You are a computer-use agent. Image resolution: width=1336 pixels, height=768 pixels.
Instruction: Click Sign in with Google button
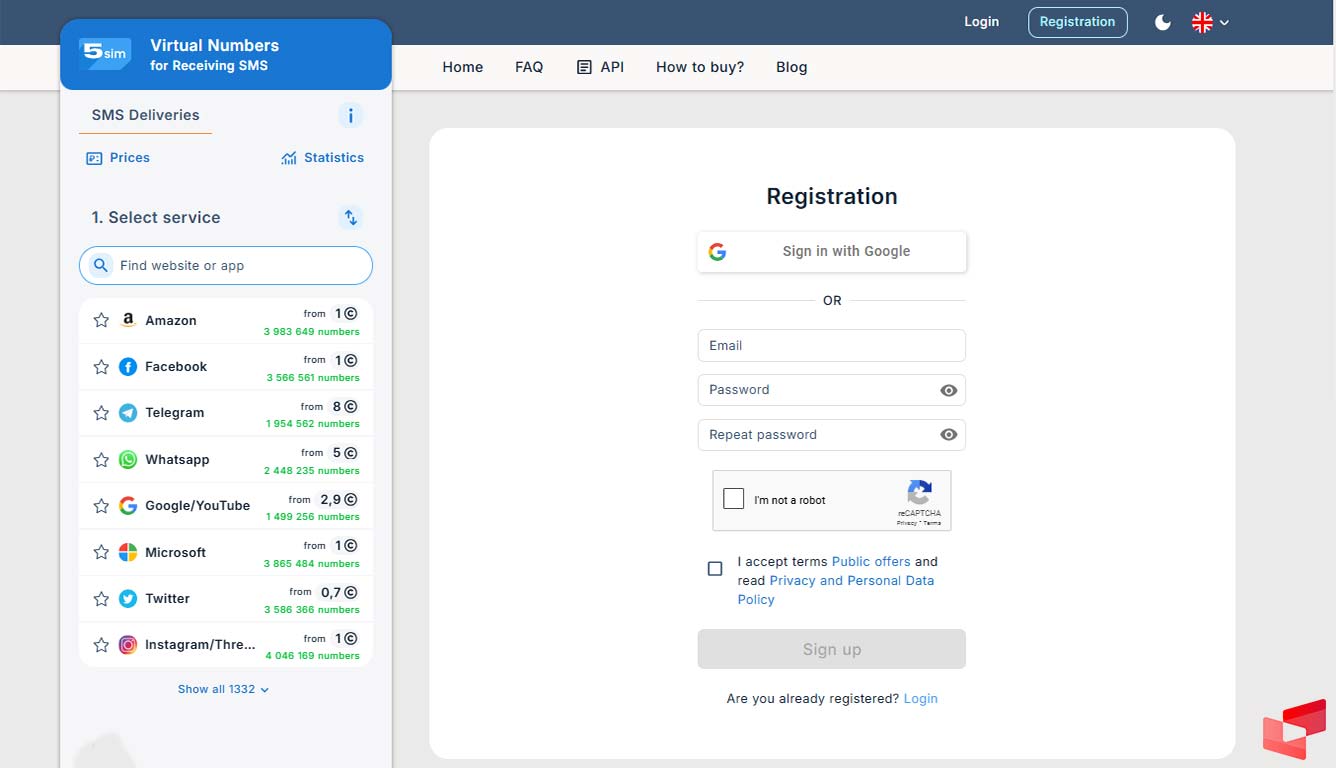[832, 252]
